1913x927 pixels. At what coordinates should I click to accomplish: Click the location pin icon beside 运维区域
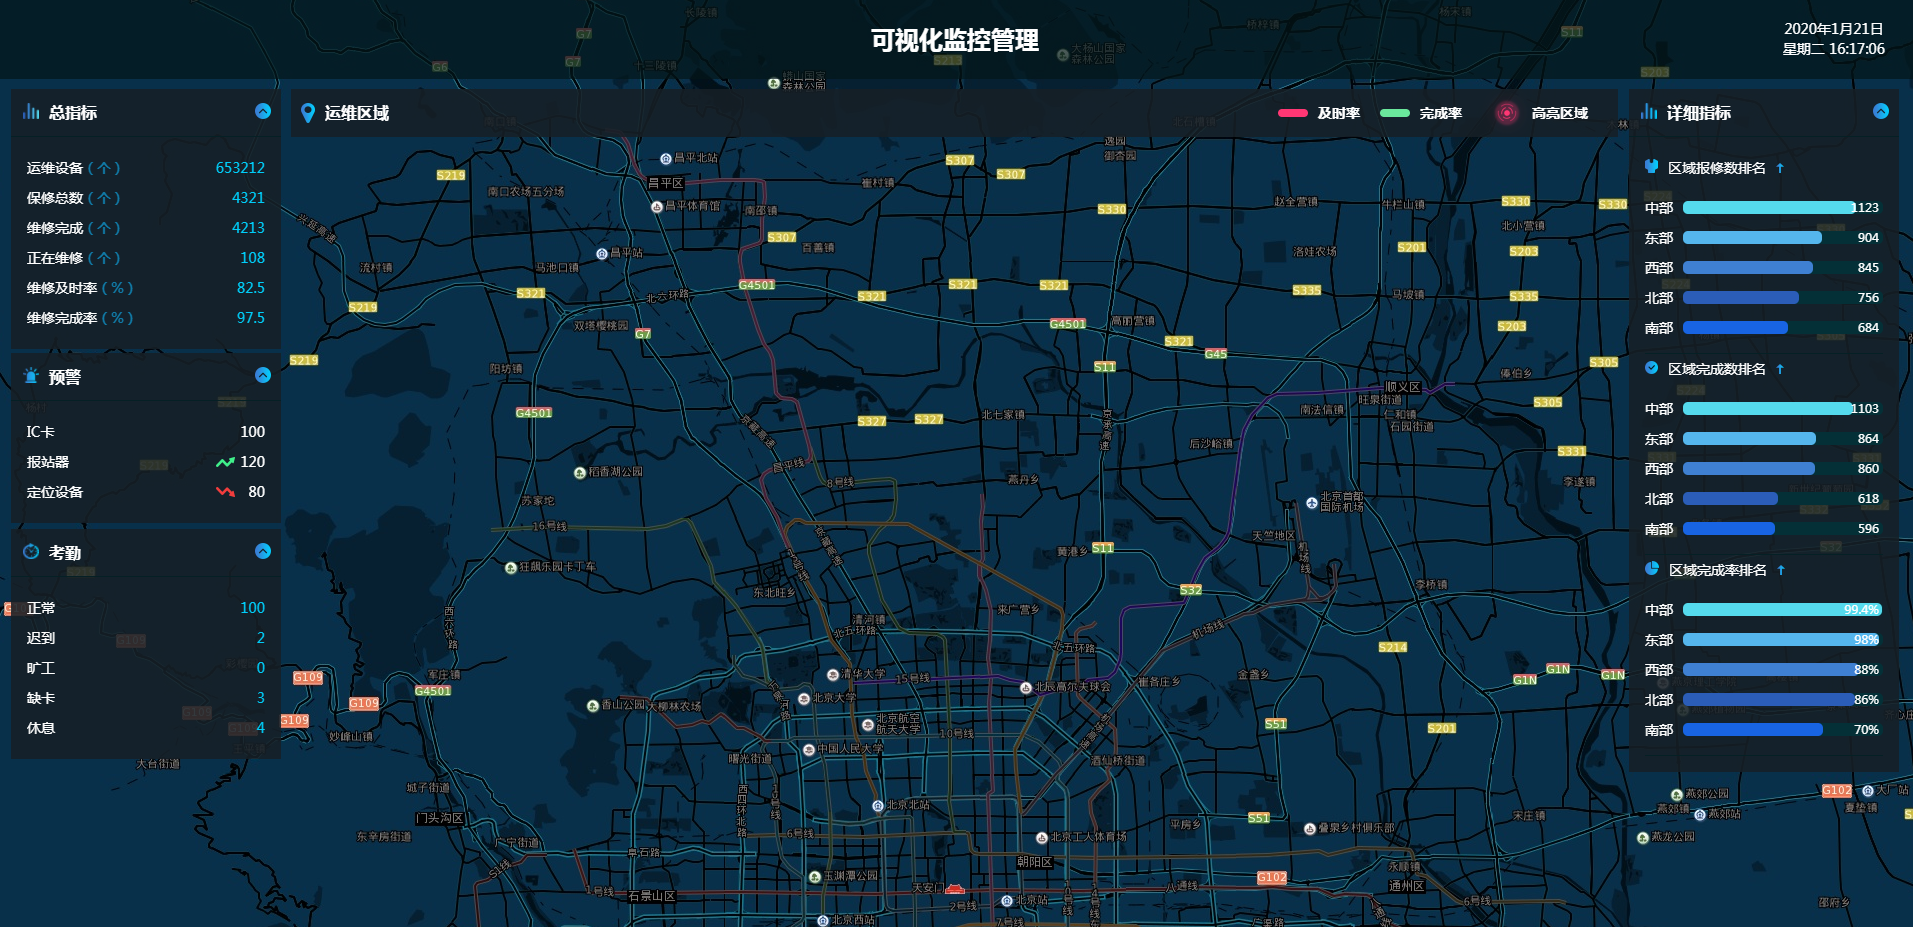pyautogui.click(x=308, y=113)
